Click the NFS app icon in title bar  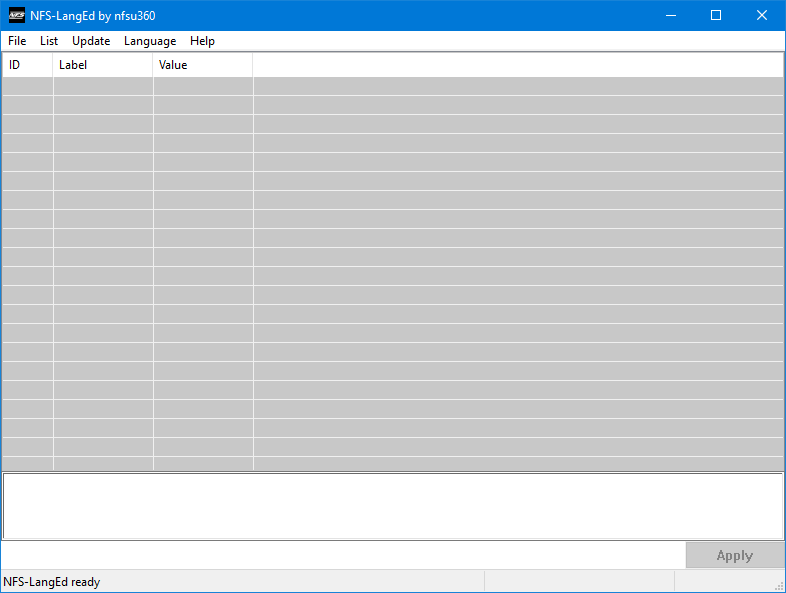(16, 15)
